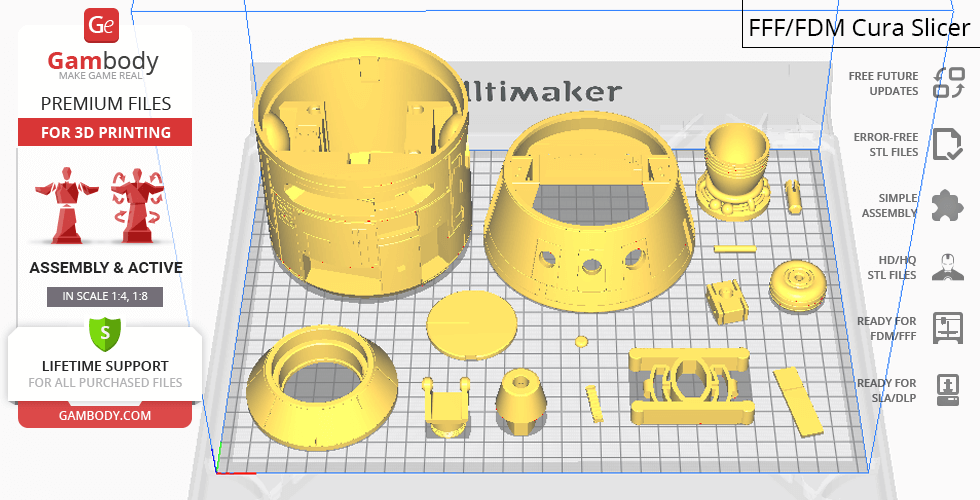This screenshot has height=500, width=980.
Task: Click the IN SCALE 1:4, 1:8 badge
Action: point(105,296)
